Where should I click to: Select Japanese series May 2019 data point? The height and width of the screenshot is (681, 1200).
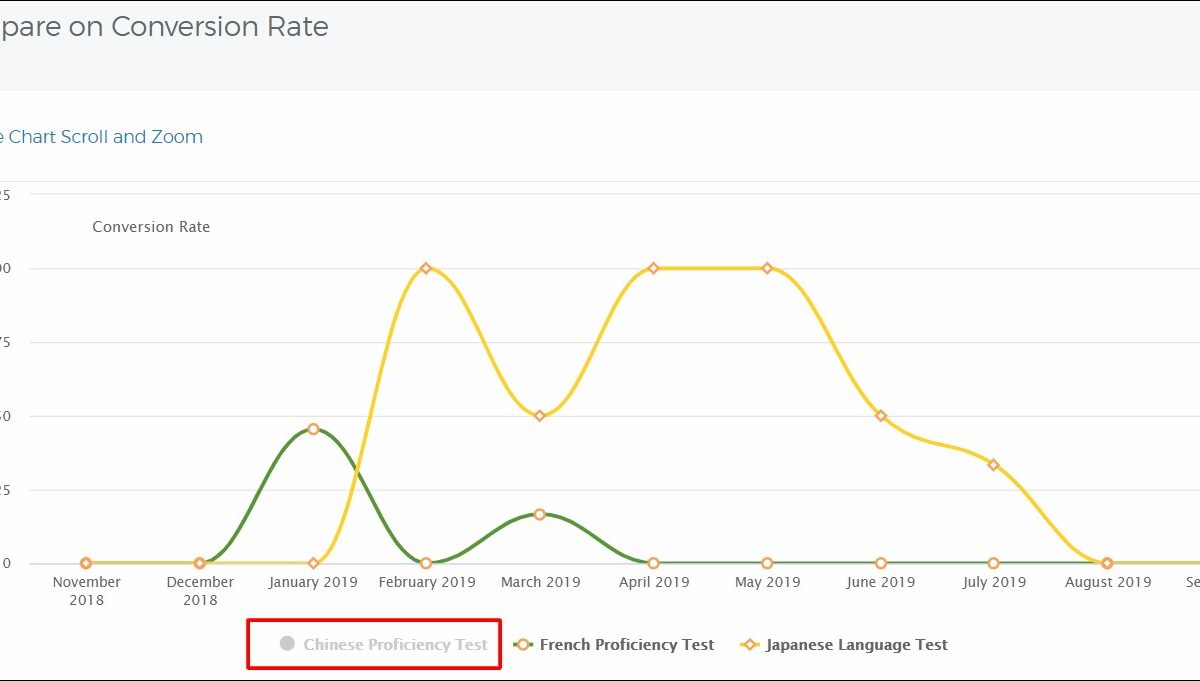[x=767, y=268]
